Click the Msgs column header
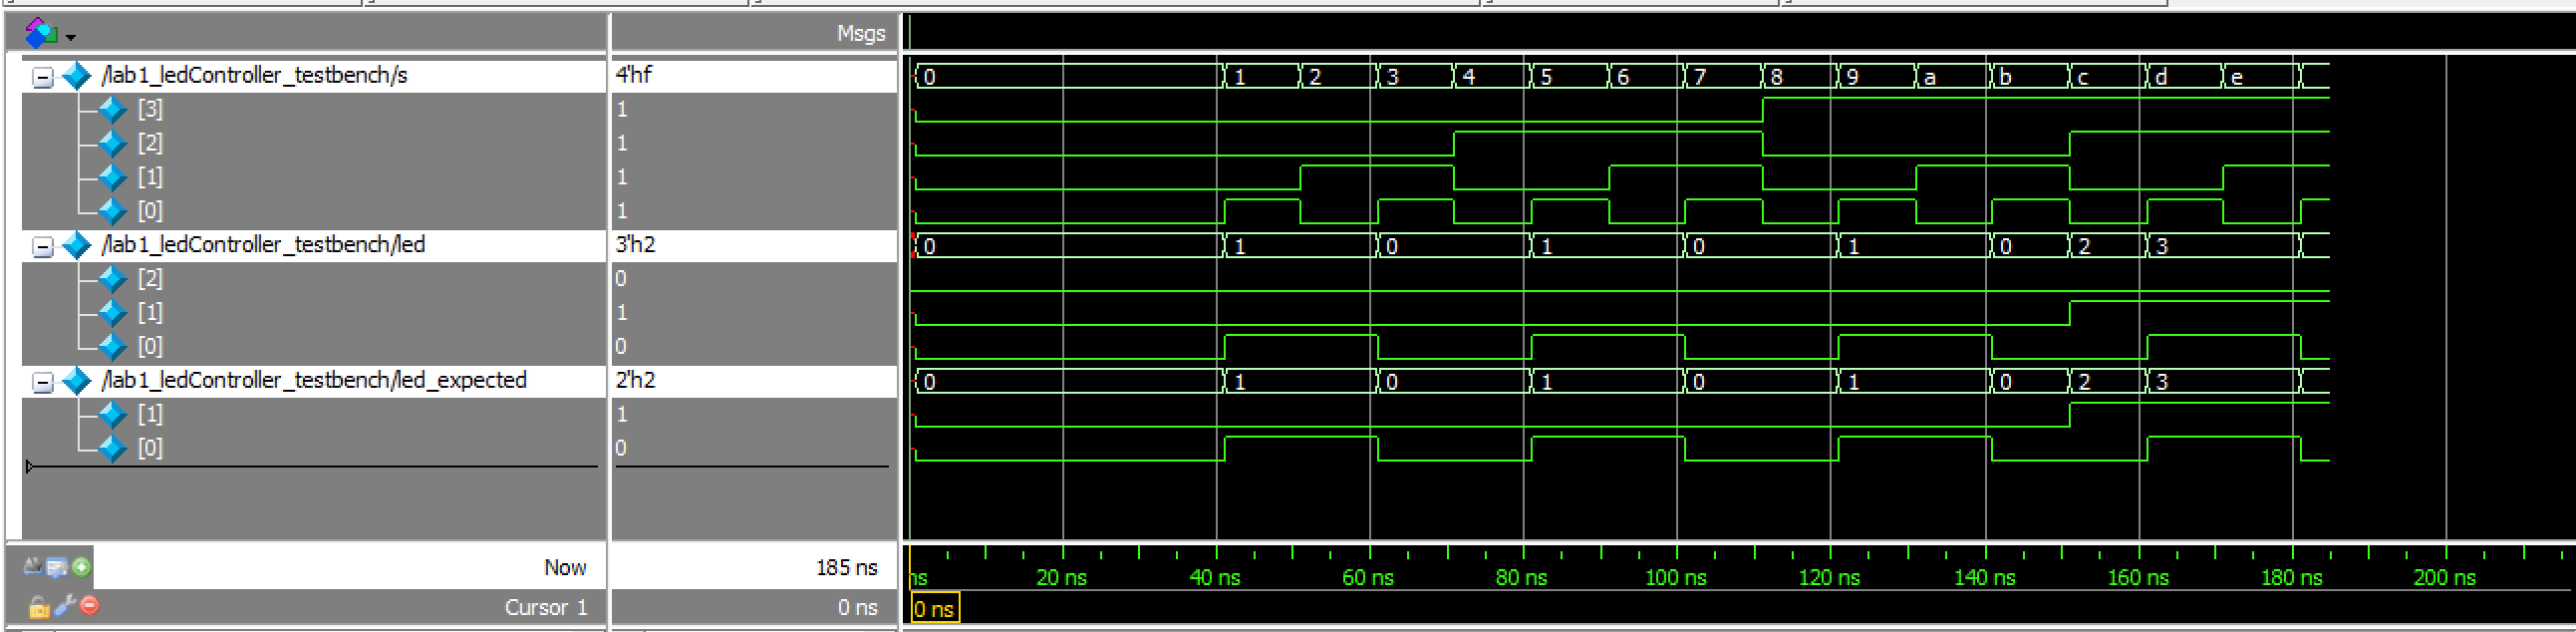Image resolution: width=2576 pixels, height=632 pixels. [860, 34]
